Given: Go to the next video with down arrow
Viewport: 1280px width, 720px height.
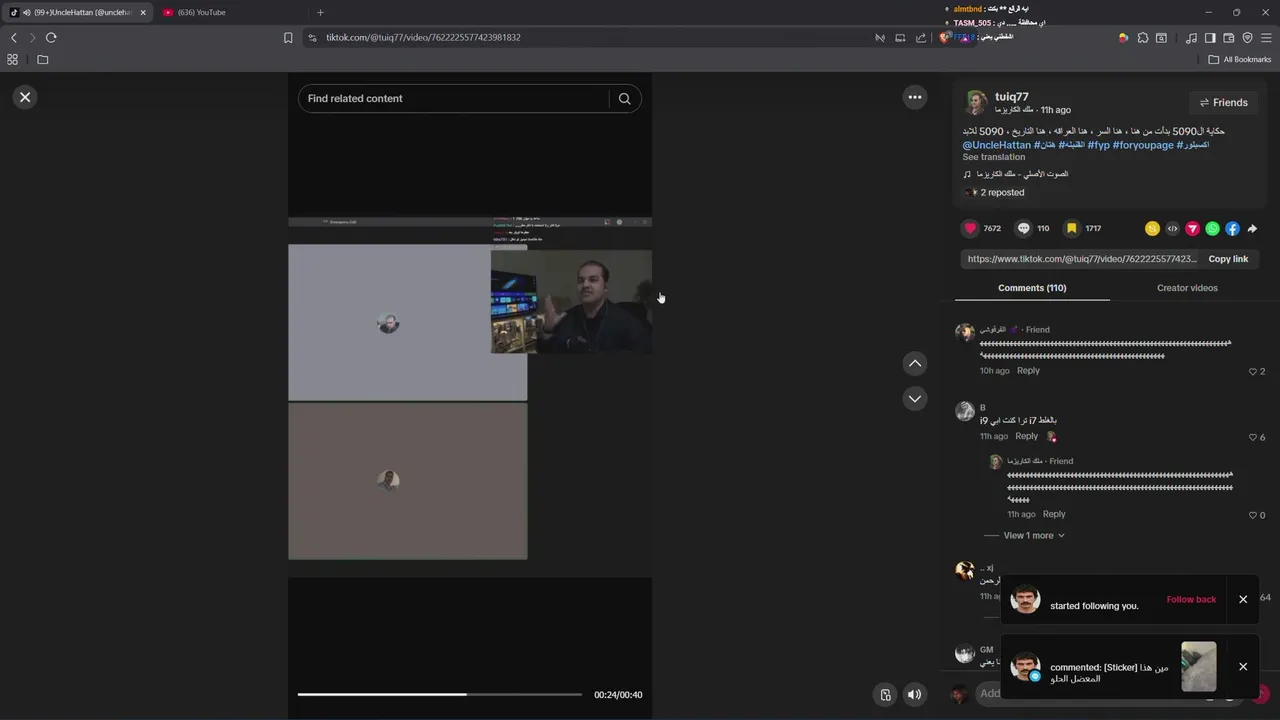Looking at the screenshot, I should click(915, 399).
